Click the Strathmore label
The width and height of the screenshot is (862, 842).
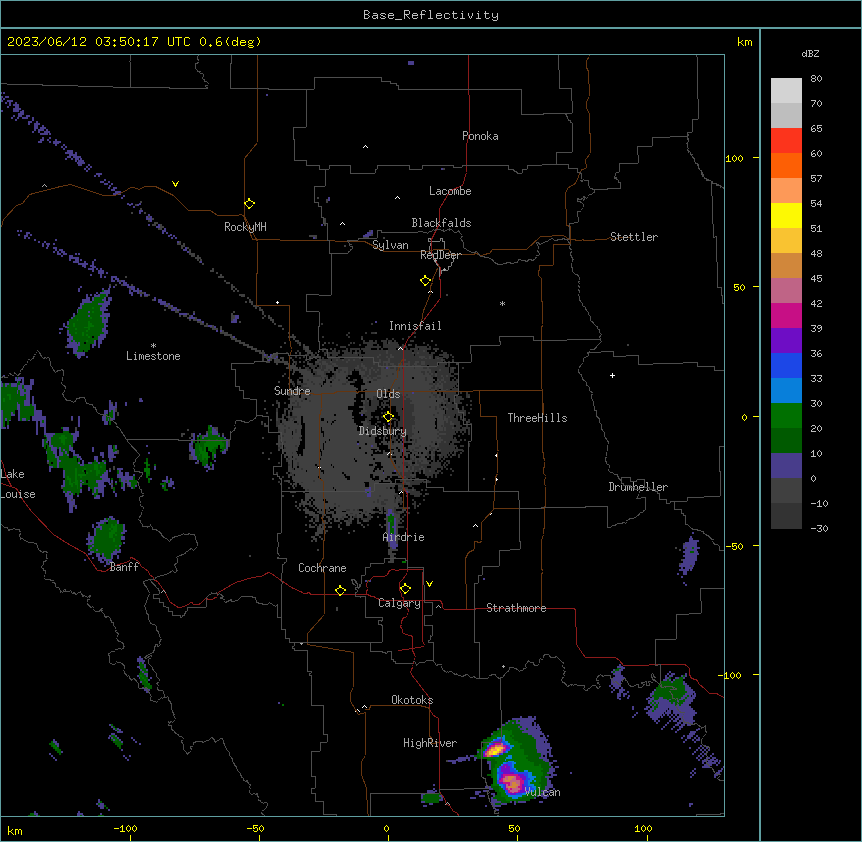point(516,608)
